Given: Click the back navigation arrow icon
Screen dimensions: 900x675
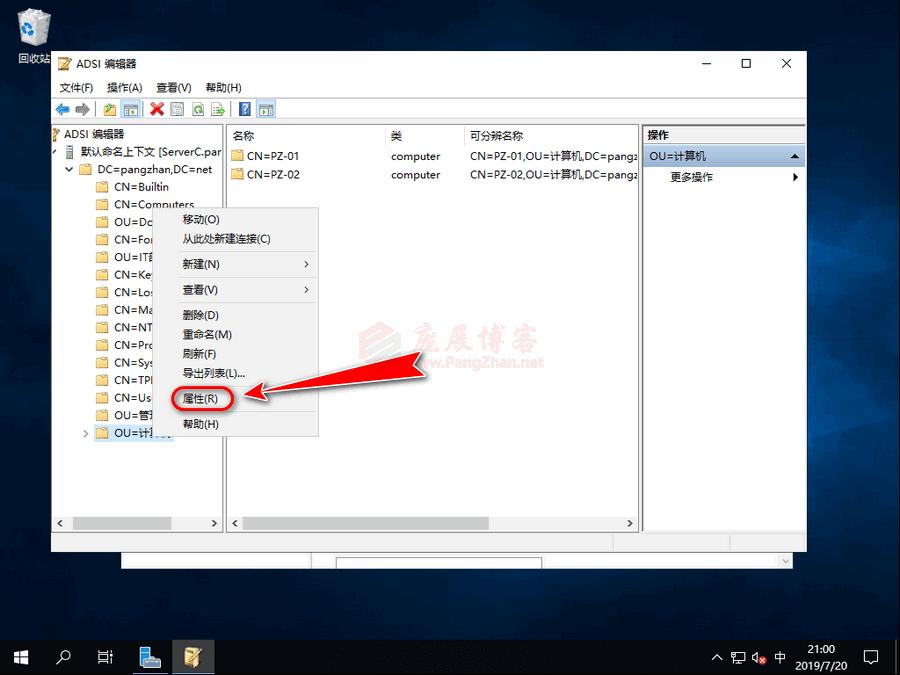Looking at the screenshot, I should point(63,109).
